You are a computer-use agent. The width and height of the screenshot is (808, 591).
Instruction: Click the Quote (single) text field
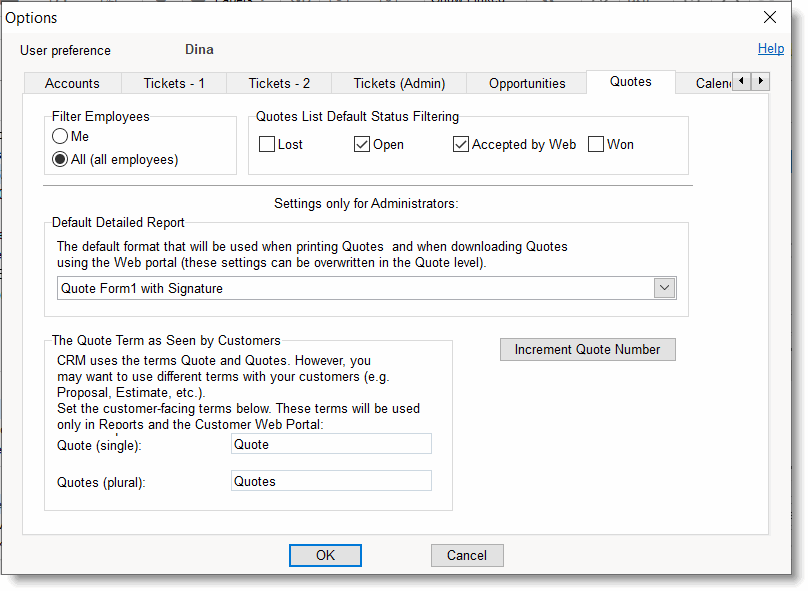(331, 444)
